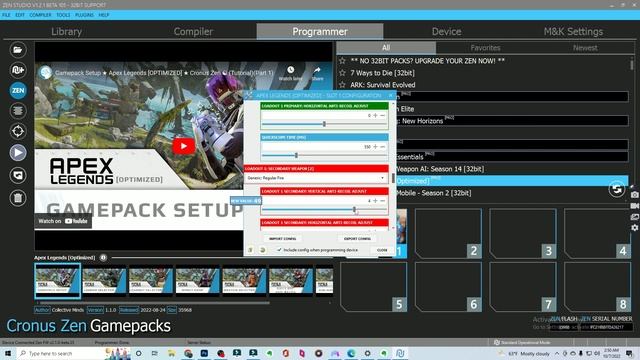Click the trash icon at the dialog bottom-left
Screen dimensions: 640x360
(x=250, y=250)
